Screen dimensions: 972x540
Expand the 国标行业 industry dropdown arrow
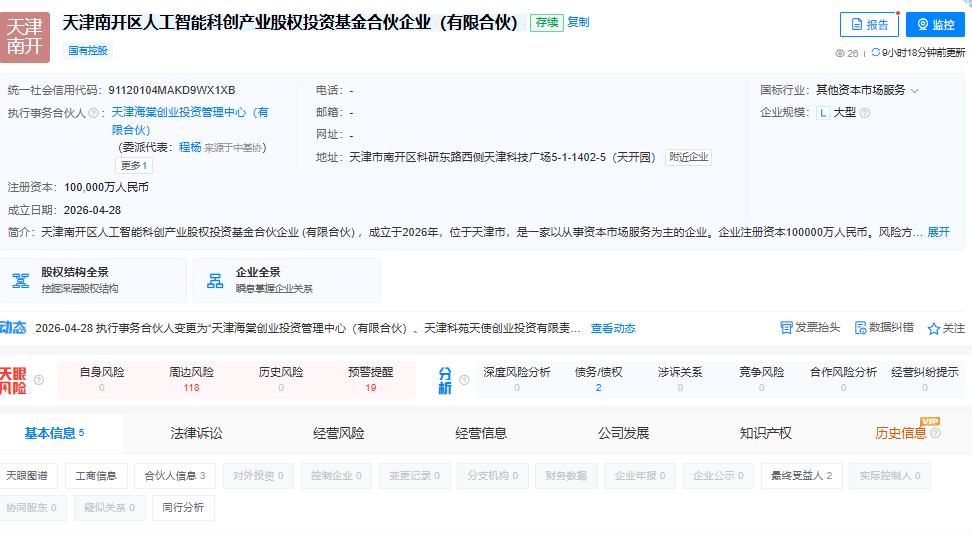tap(915, 91)
